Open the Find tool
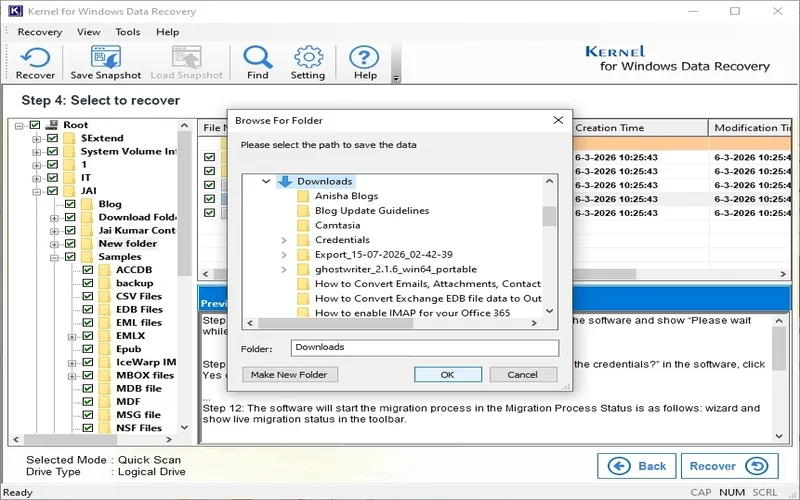This screenshot has width=800, height=500. pos(258,63)
